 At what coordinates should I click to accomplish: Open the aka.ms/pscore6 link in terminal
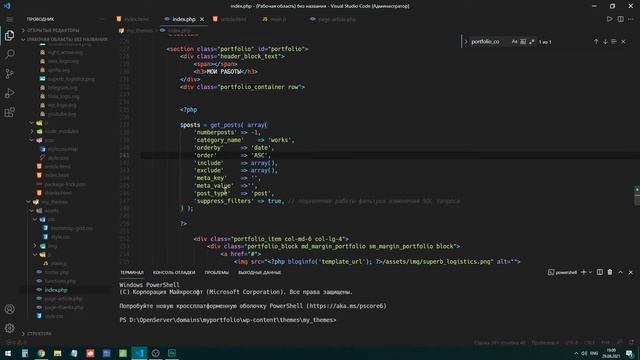(x=347, y=306)
